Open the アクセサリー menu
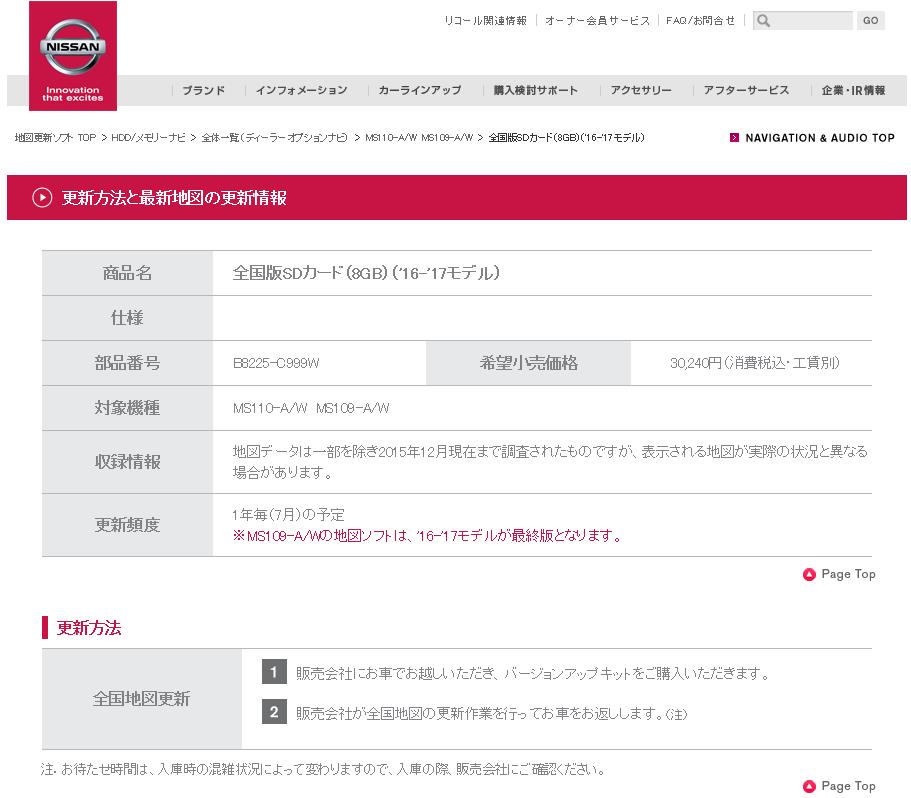 [641, 90]
